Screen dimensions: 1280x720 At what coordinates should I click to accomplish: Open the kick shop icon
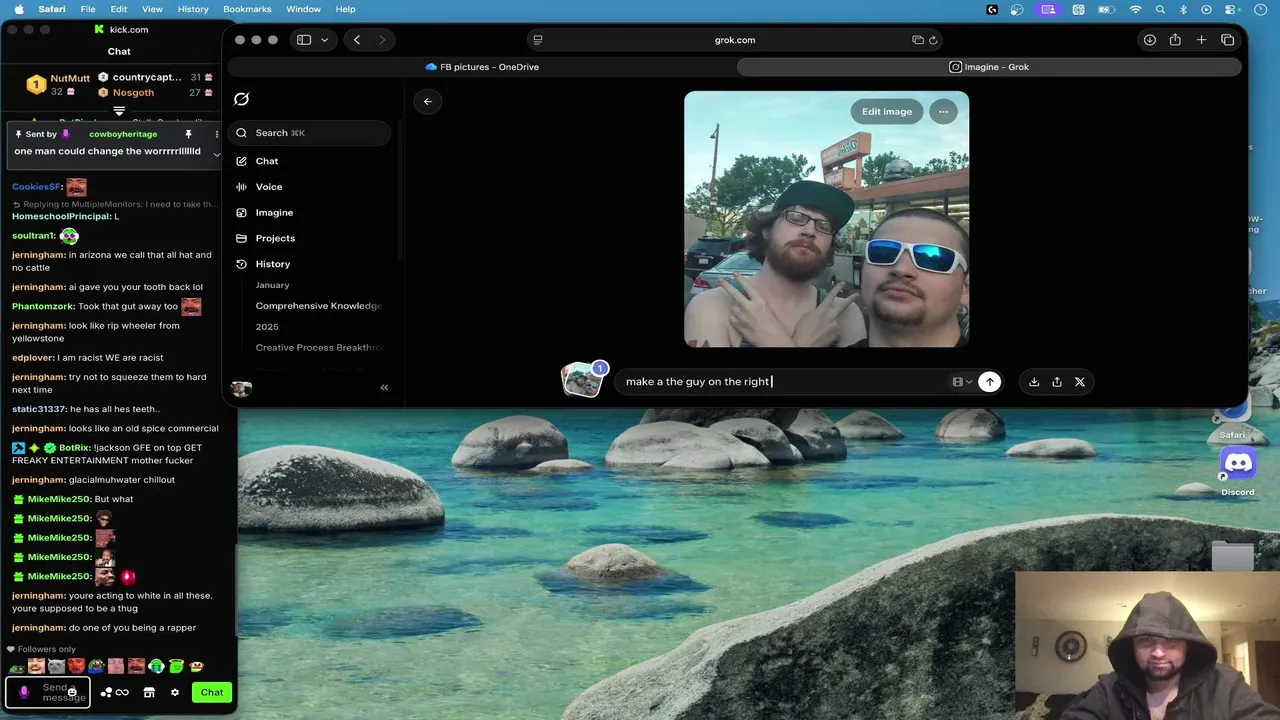149,692
